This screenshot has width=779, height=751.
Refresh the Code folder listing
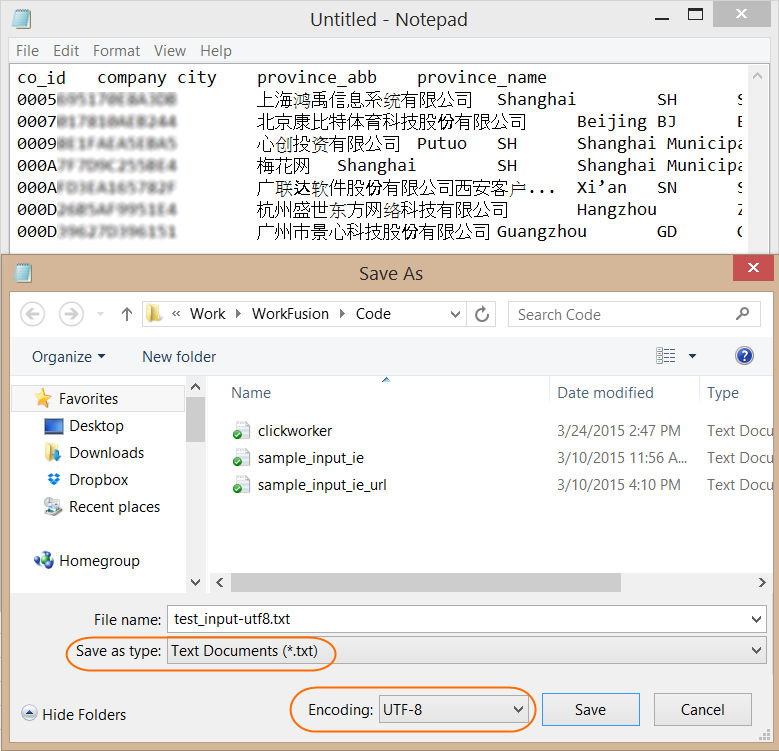(x=481, y=314)
